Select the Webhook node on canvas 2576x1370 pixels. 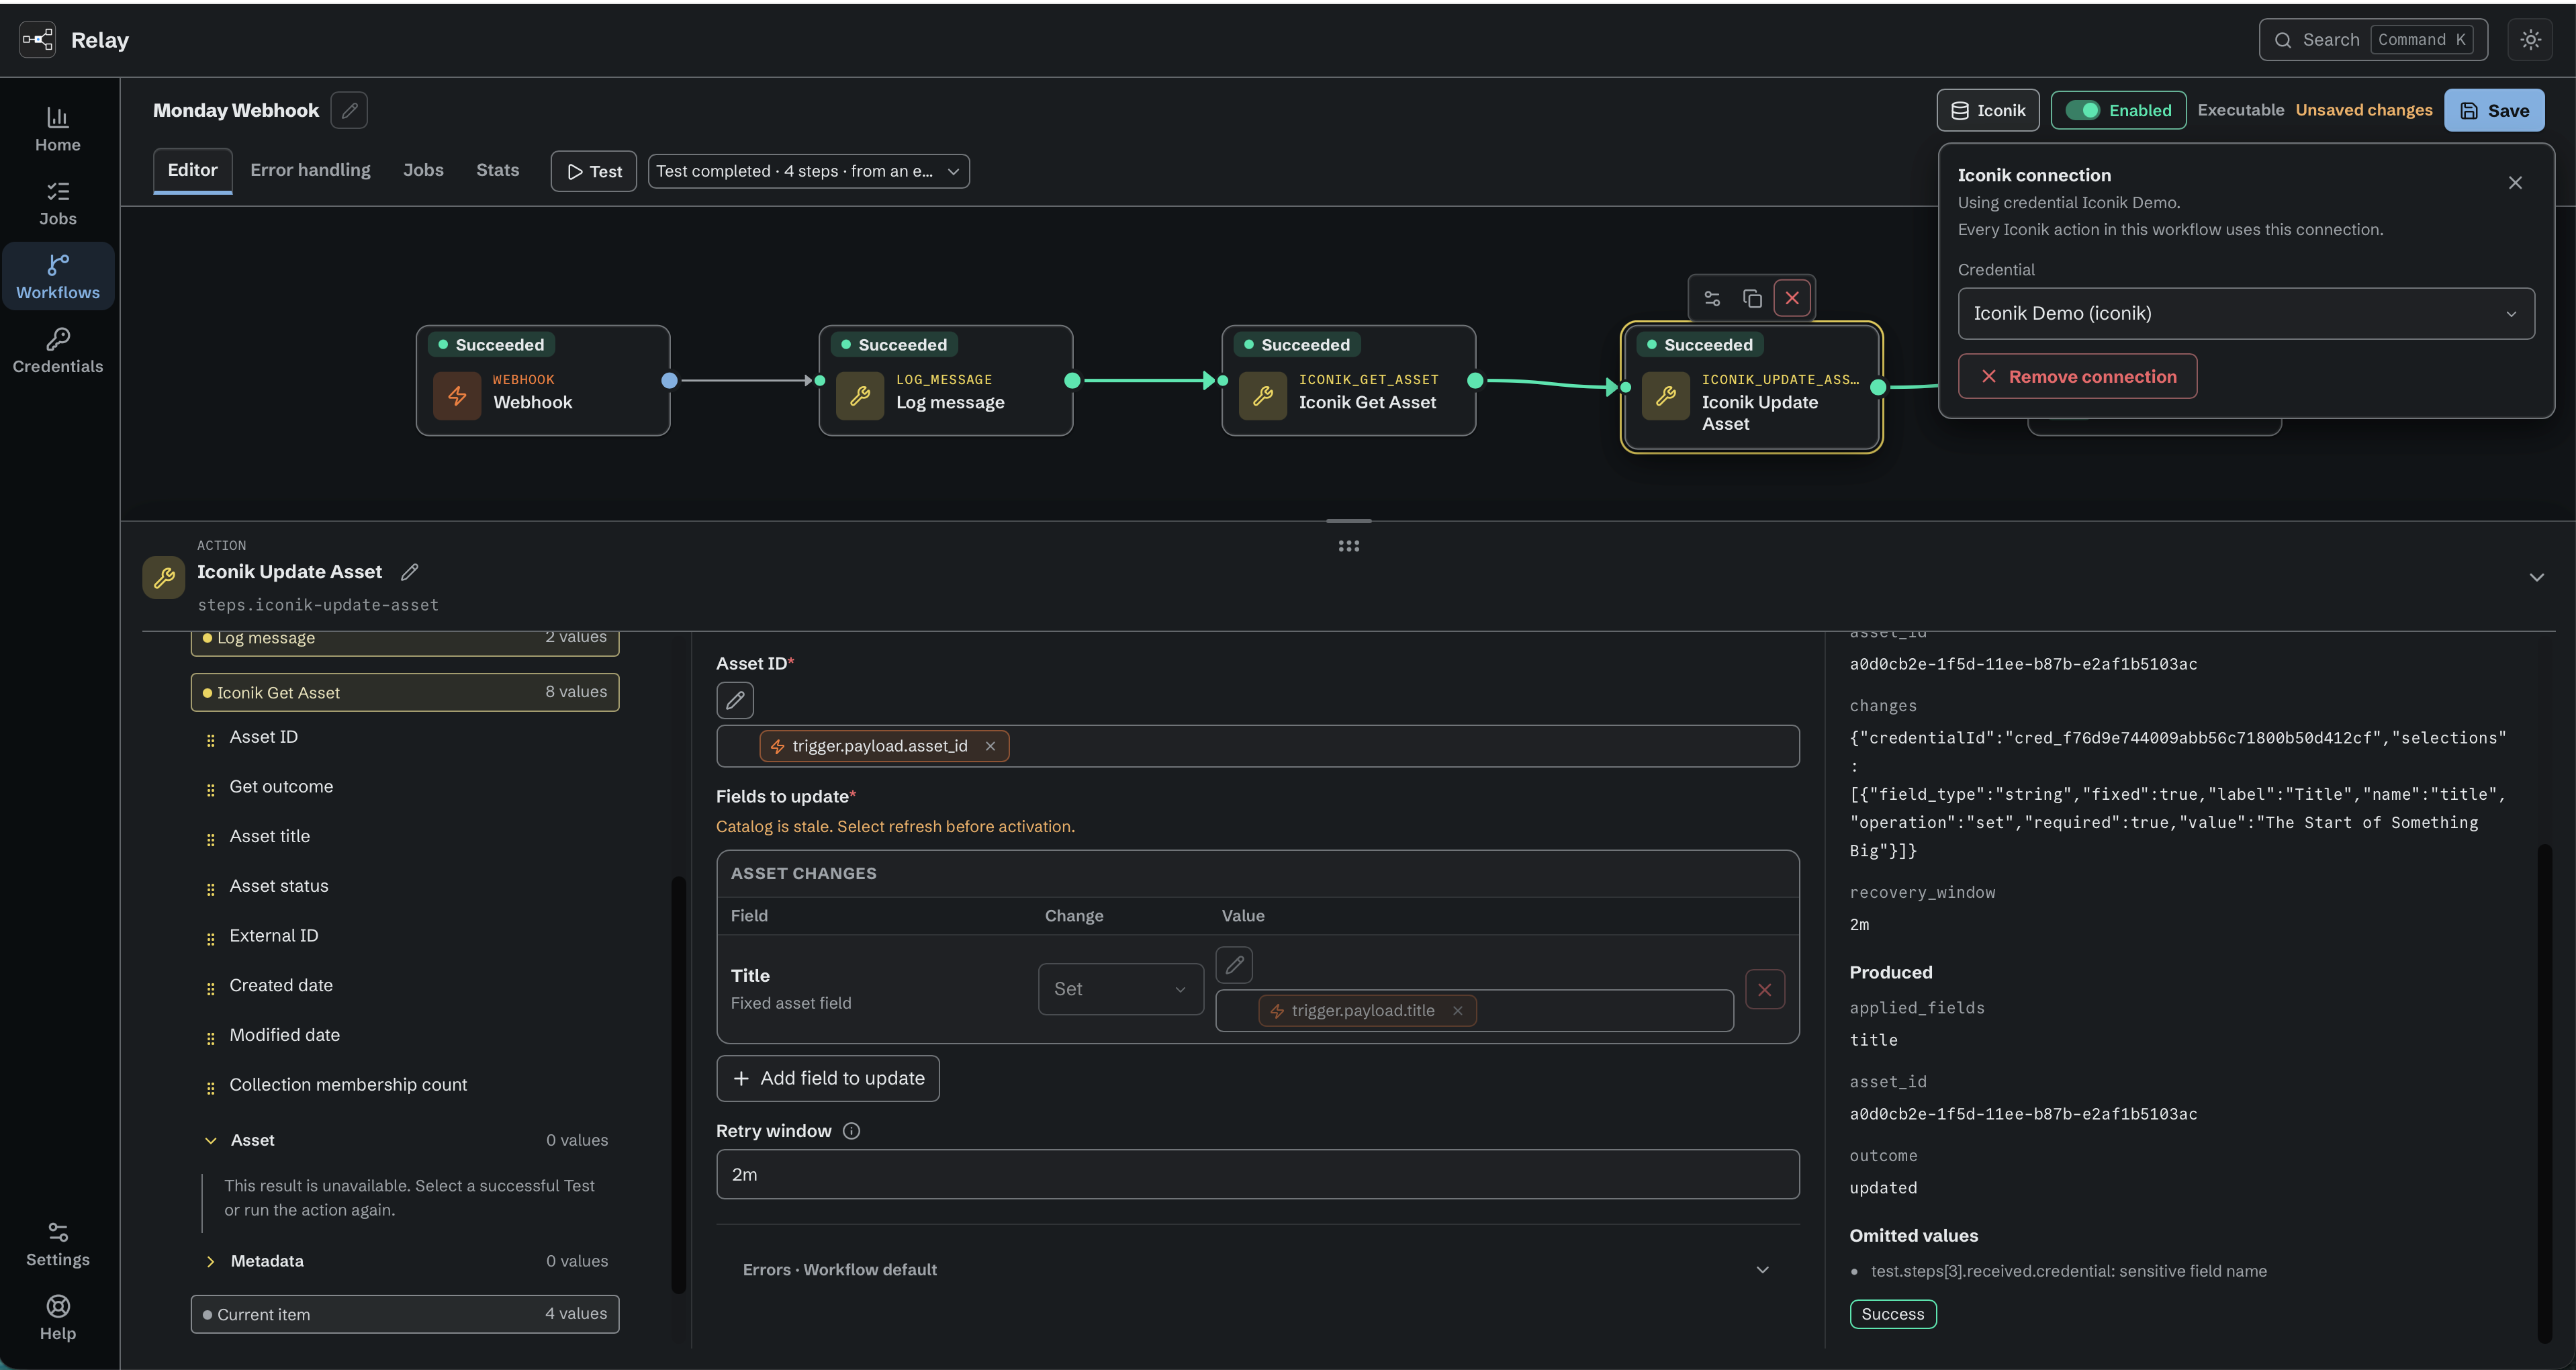pyautogui.click(x=543, y=380)
